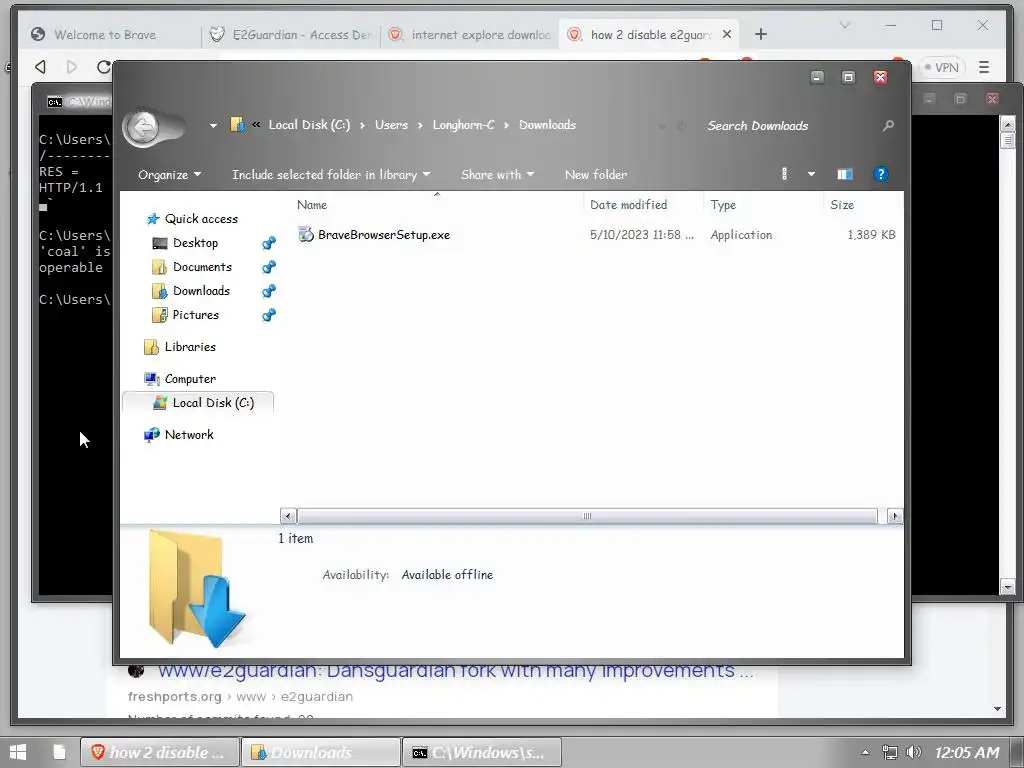Switch to Welcome to Brave tab
1024x768 pixels.
[x=104, y=35]
